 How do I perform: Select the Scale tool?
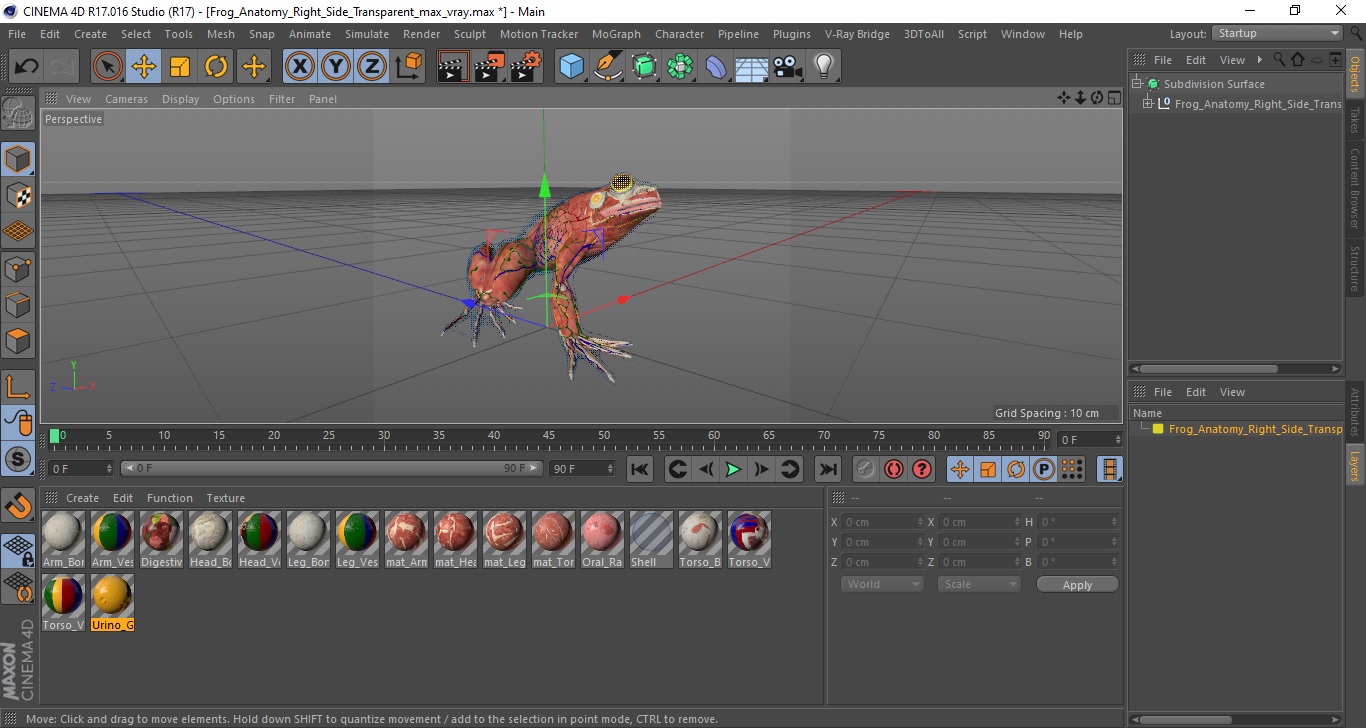(x=180, y=67)
